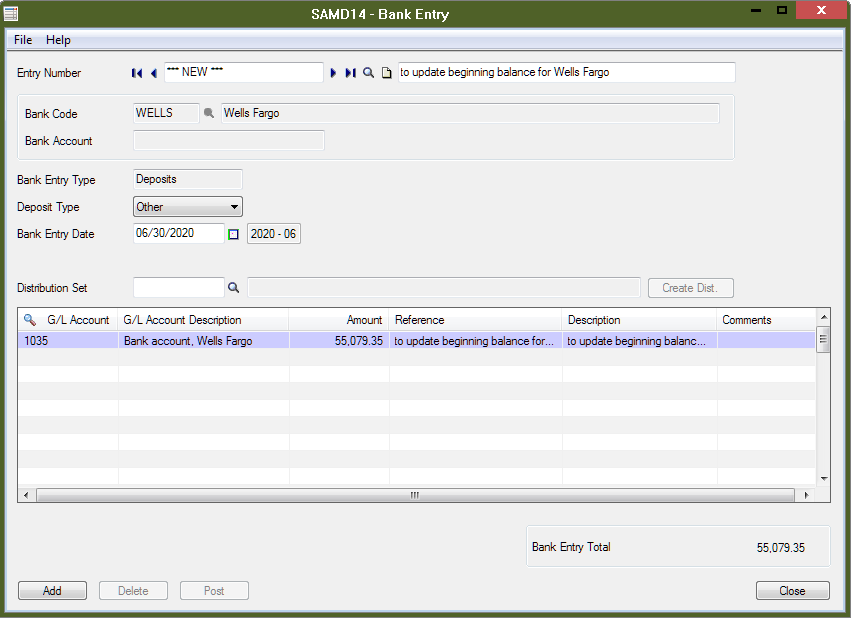Click previous entry navigation arrow

[x=153, y=73]
